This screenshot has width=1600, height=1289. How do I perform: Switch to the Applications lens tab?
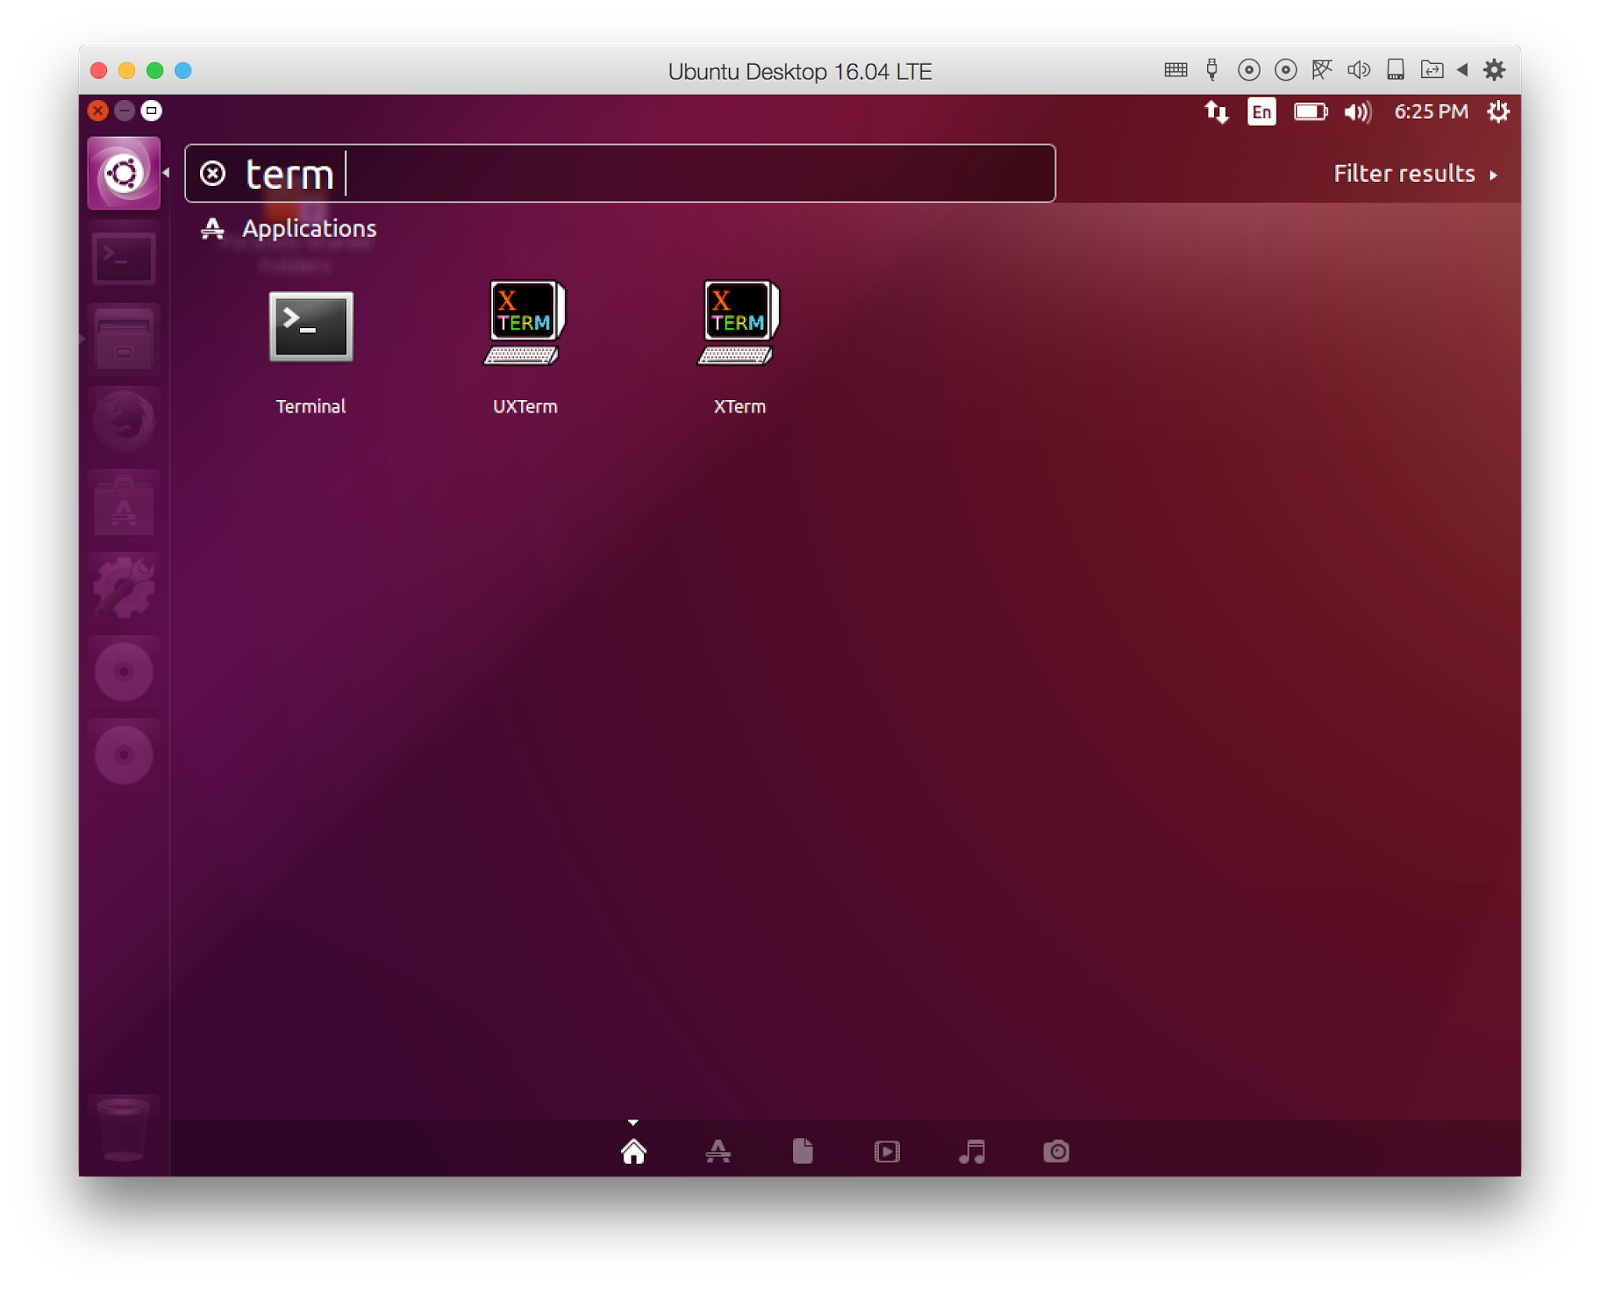coord(719,1151)
